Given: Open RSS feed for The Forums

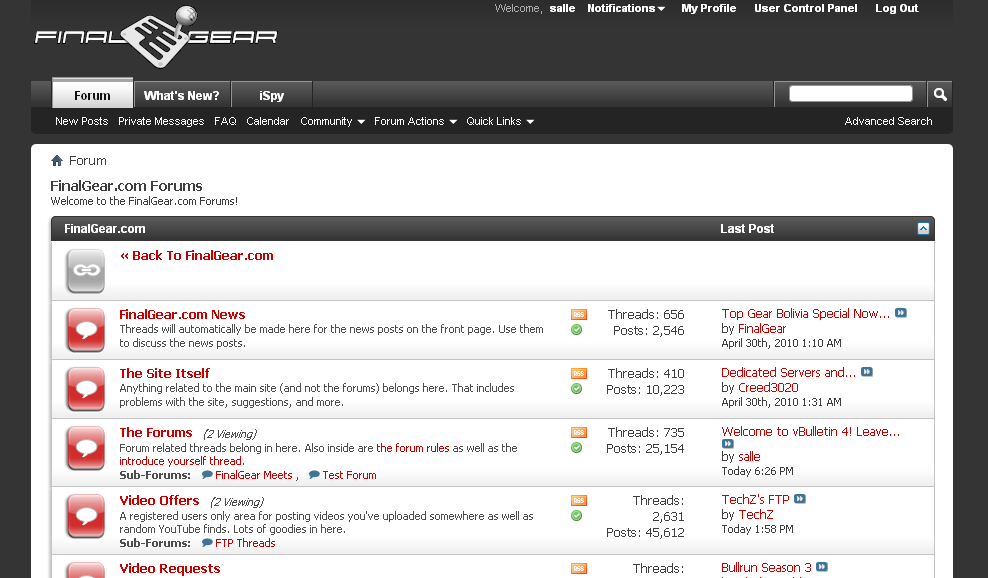Looking at the screenshot, I should click(578, 432).
